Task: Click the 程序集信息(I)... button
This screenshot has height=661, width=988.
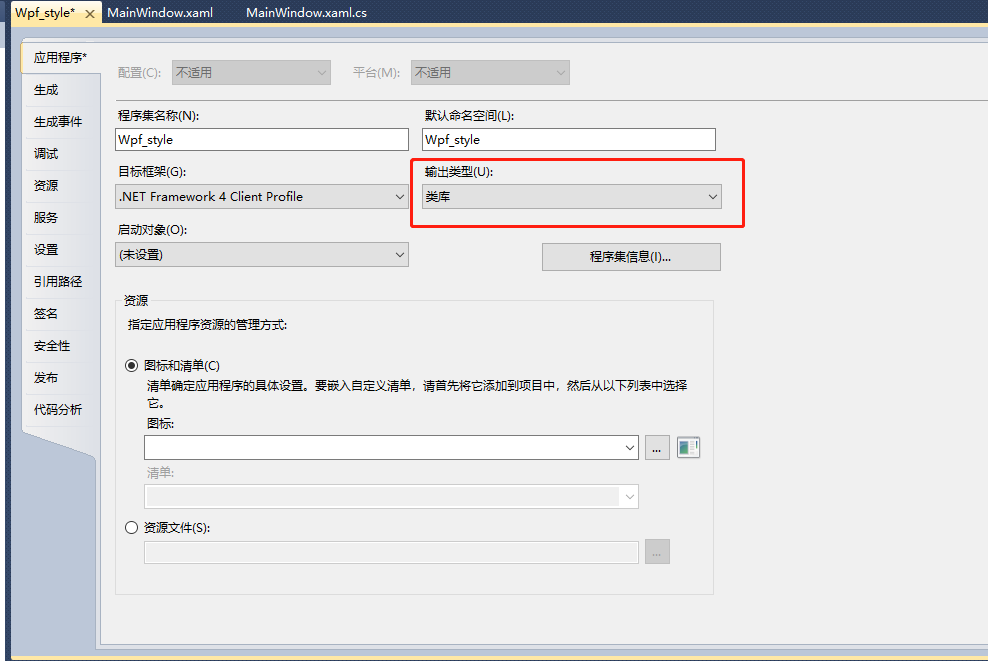Action: 630,257
